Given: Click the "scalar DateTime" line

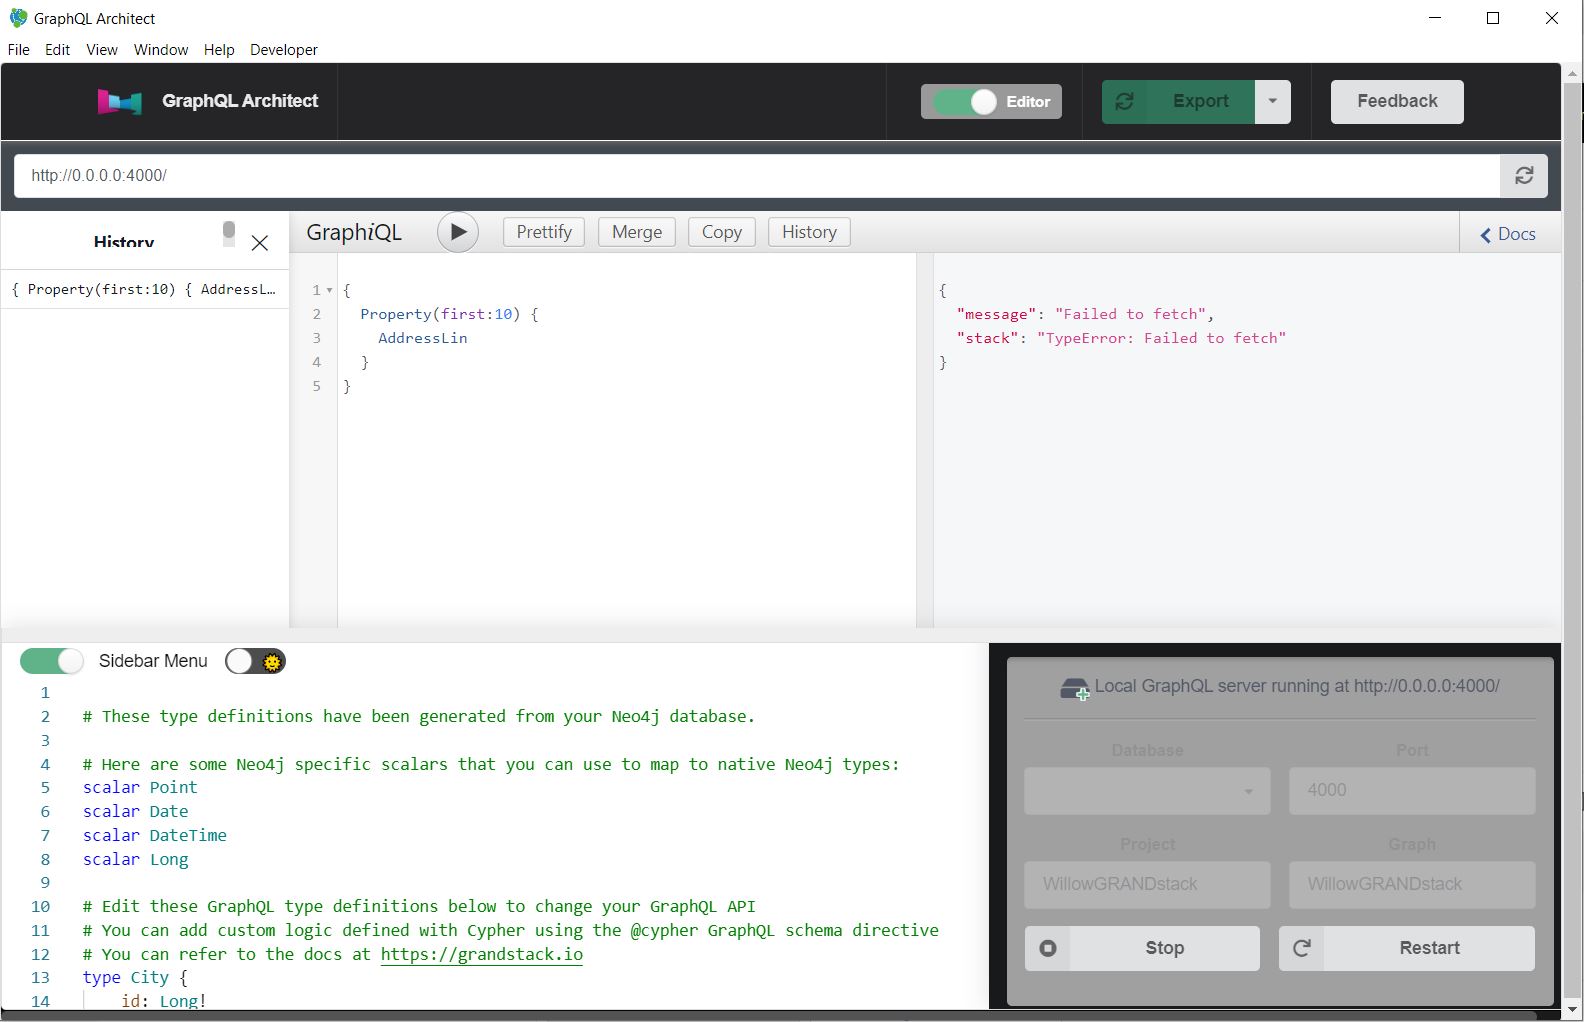Looking at the screenshot, I should pos(155,835).
